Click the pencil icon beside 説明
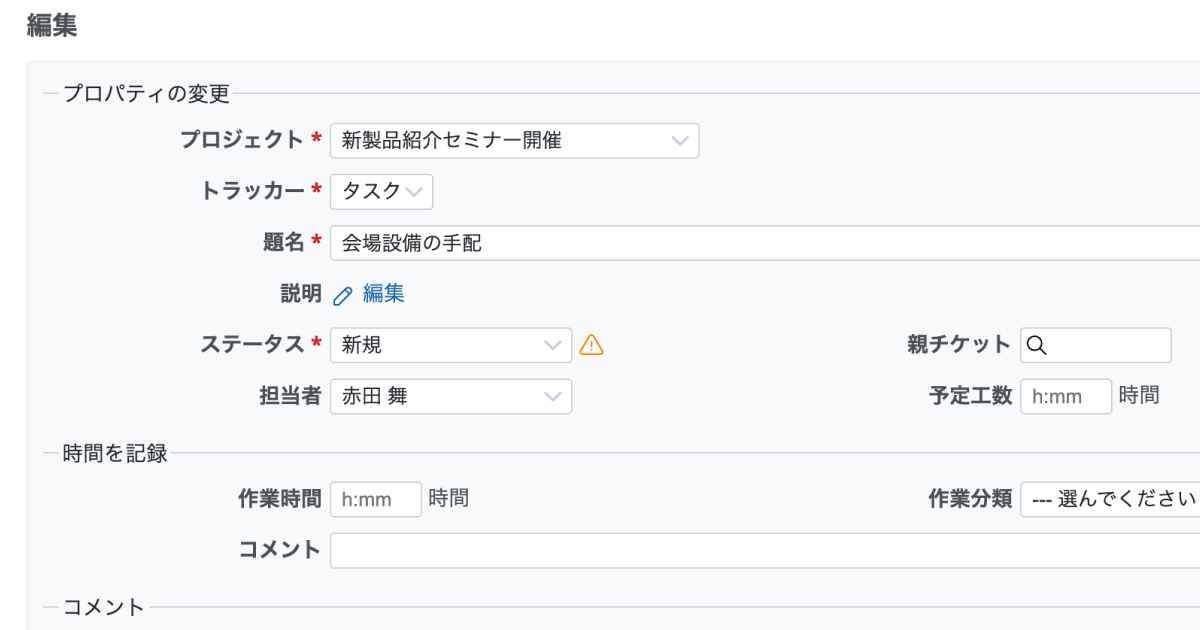Image resolution: width=1200 pixels, height=630 pixels. tap(343, 295)
